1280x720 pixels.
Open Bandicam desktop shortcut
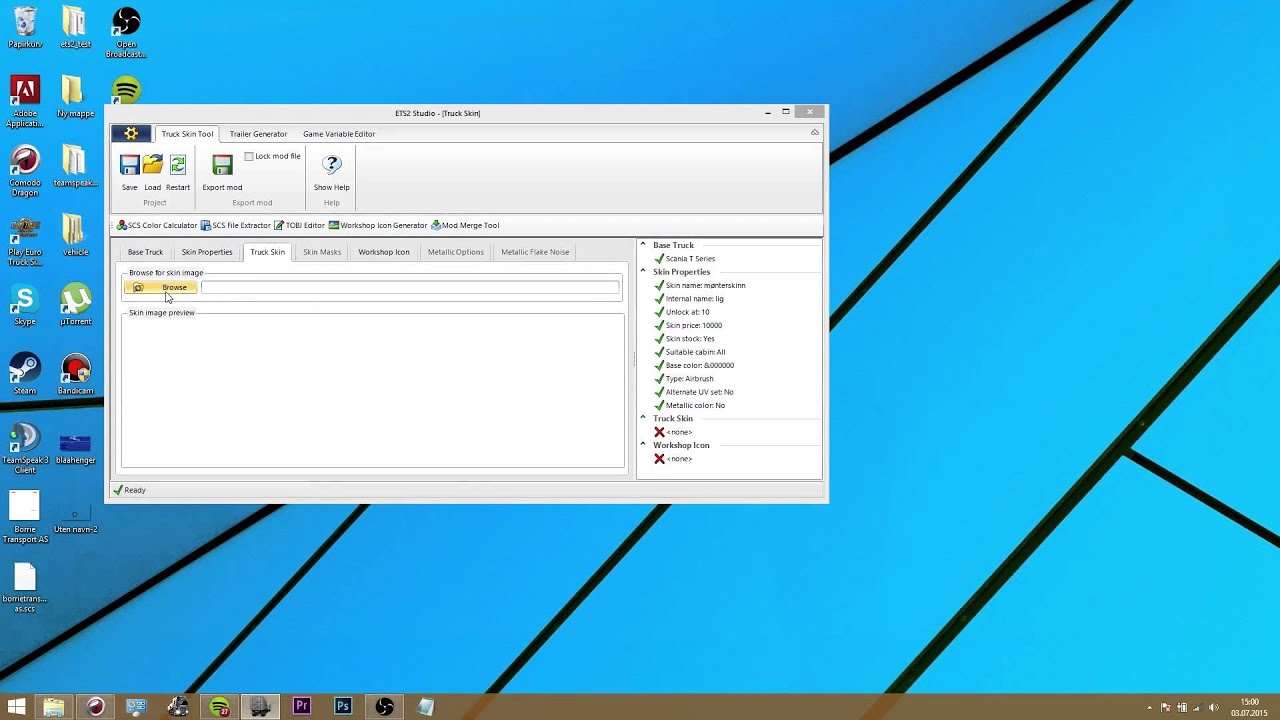pos(76,374)
